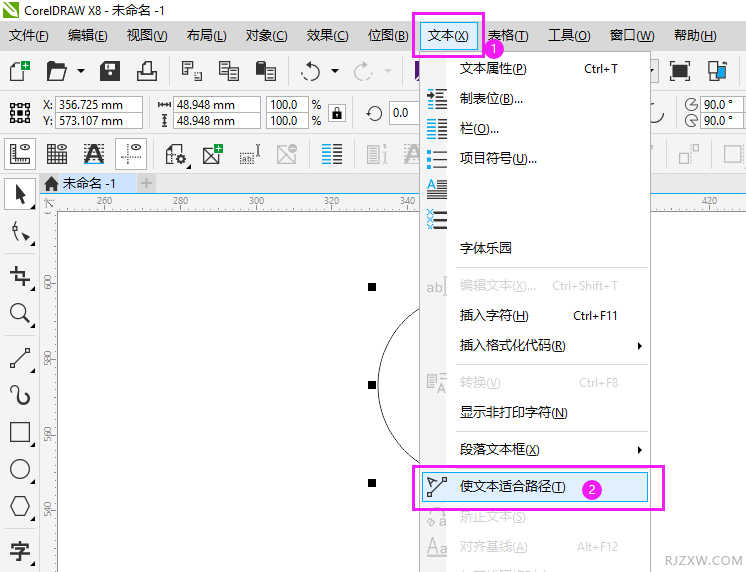Add new document tab with plus button

(147, 183)
